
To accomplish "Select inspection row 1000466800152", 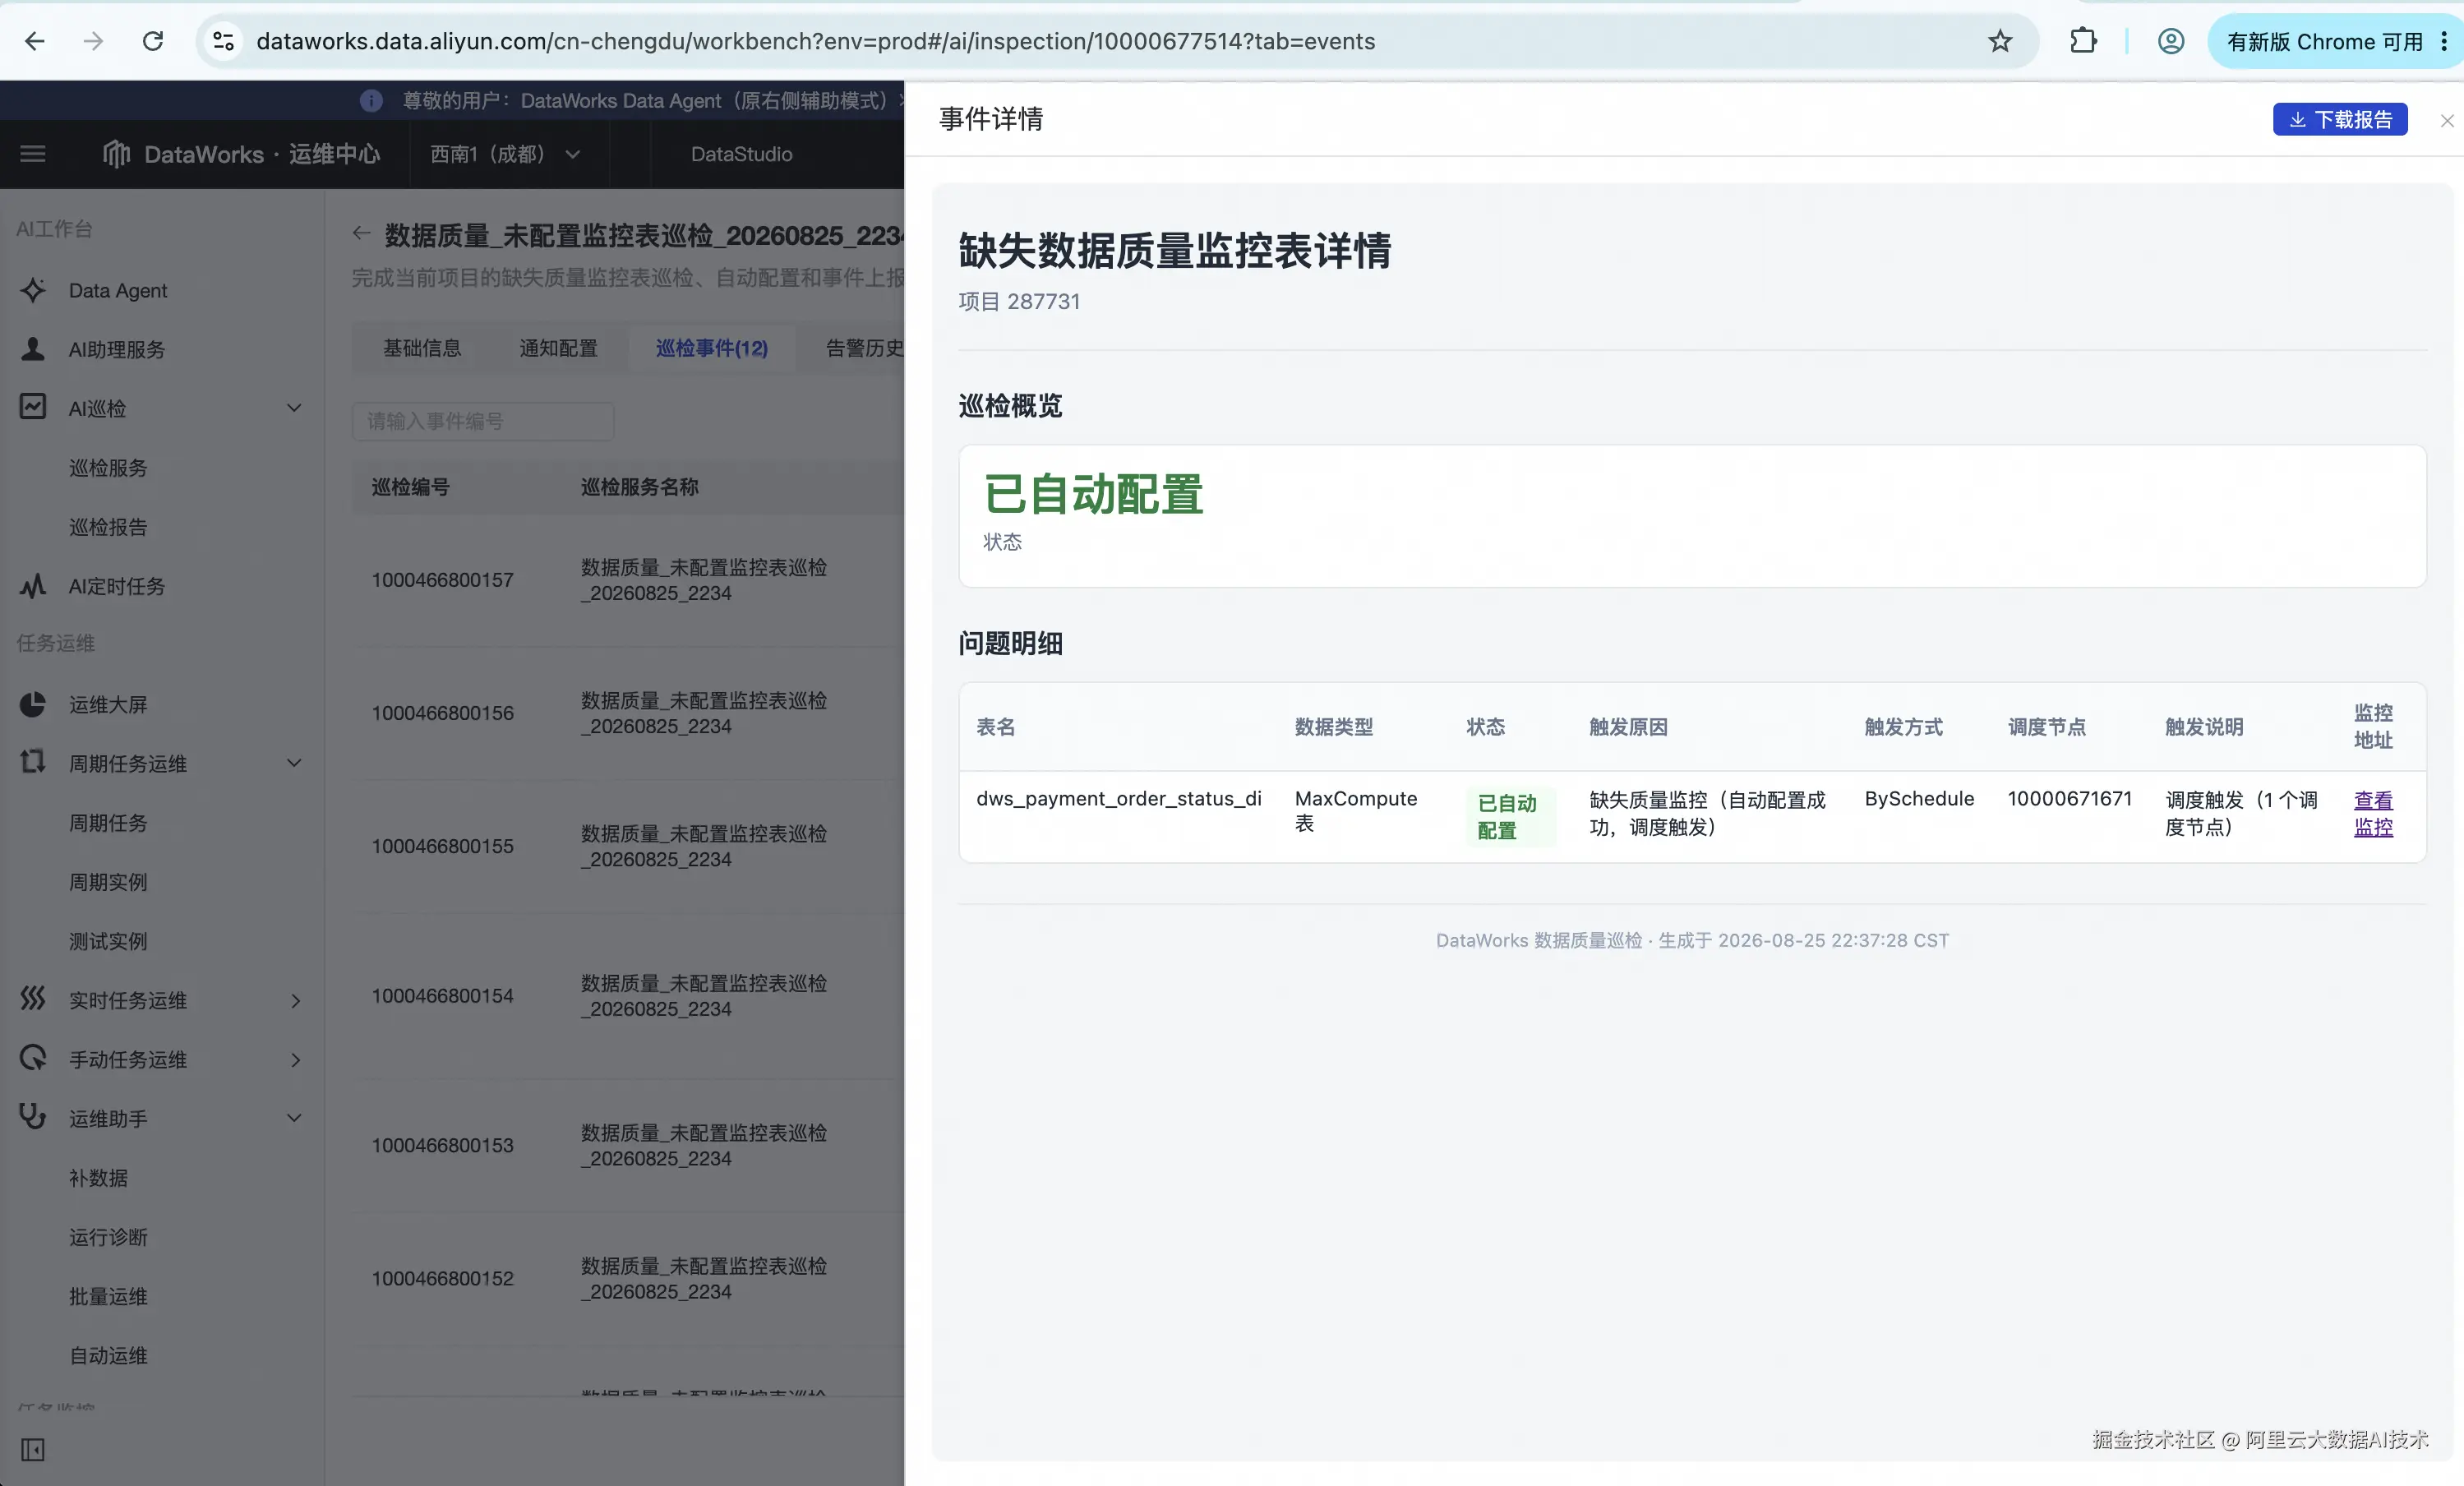I will pos(628,1278).
